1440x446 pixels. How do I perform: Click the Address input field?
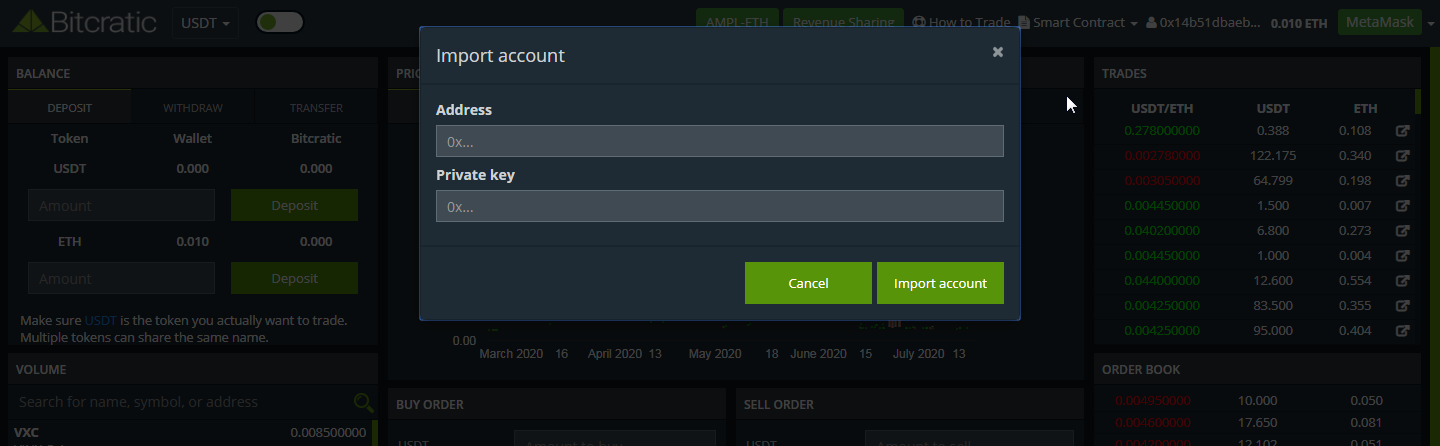coord(720,141)
